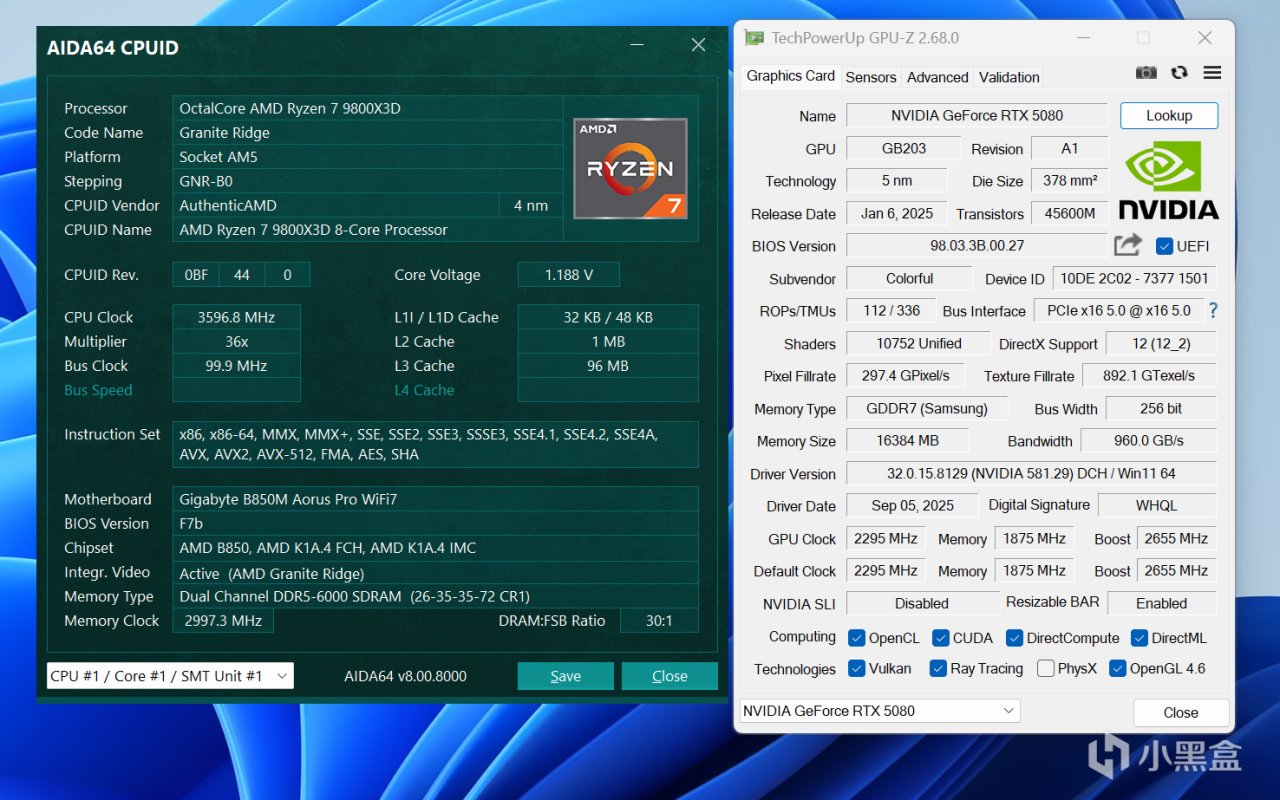Click the Close button at GPU-Z bottom

coord(1180,713)
